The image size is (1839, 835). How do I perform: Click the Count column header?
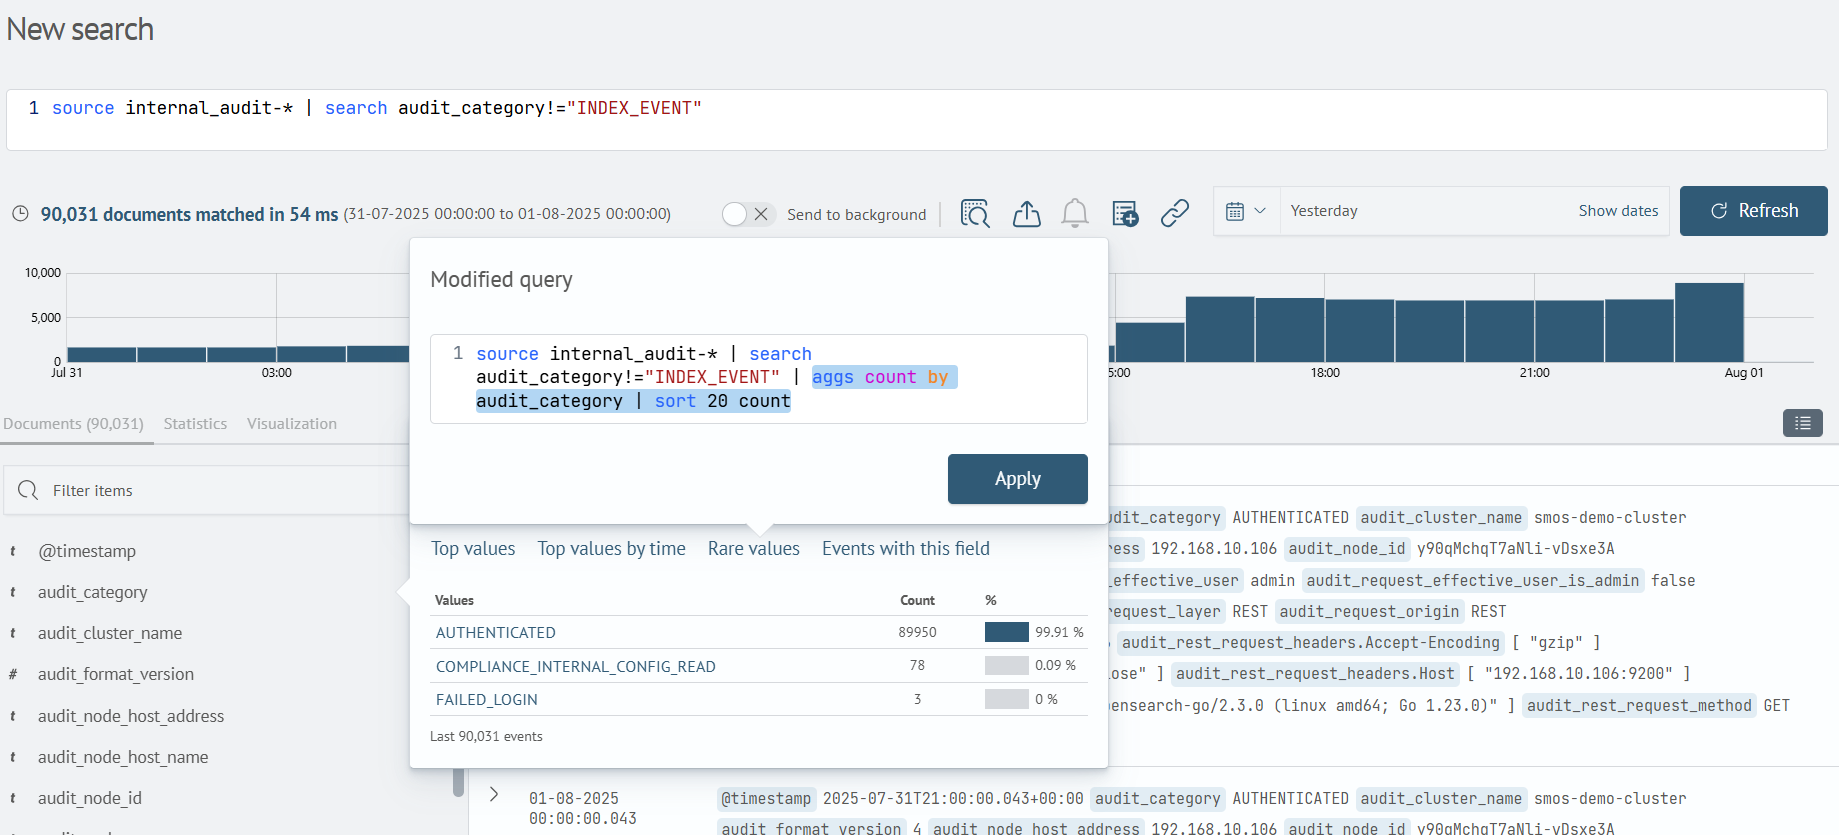click(917, 600)
